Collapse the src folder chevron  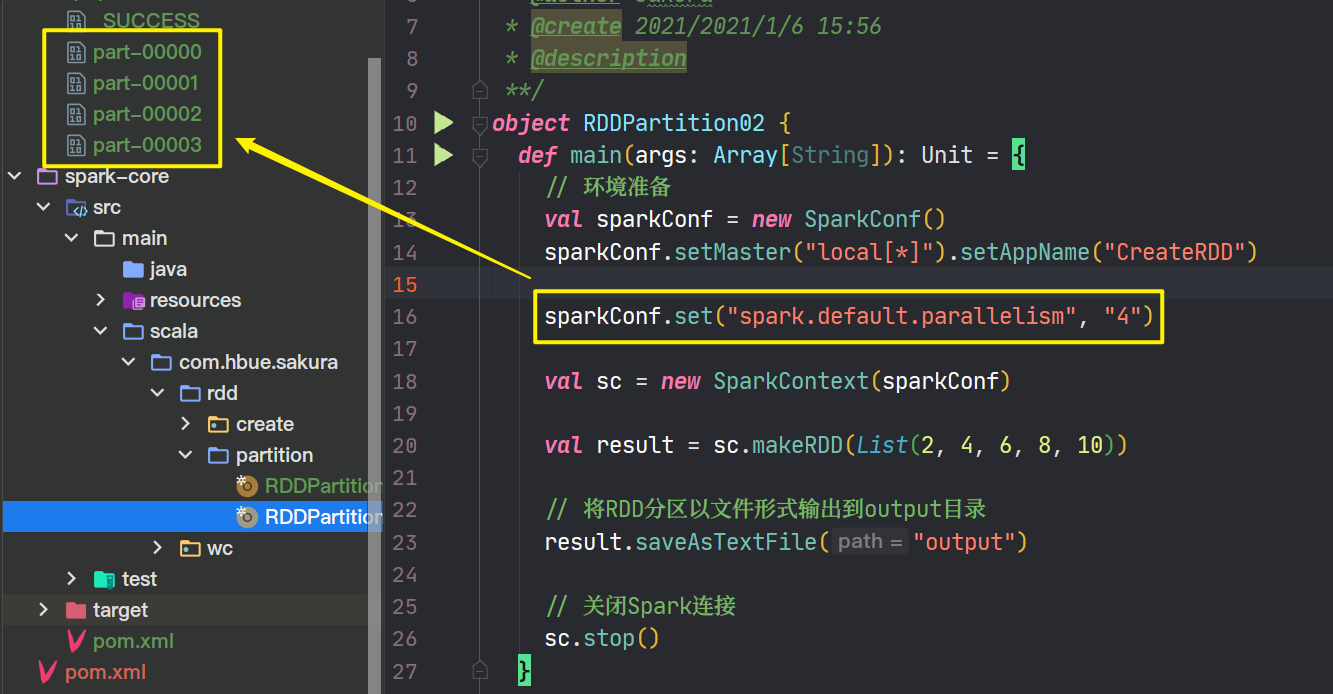click(x=43, y=208)
